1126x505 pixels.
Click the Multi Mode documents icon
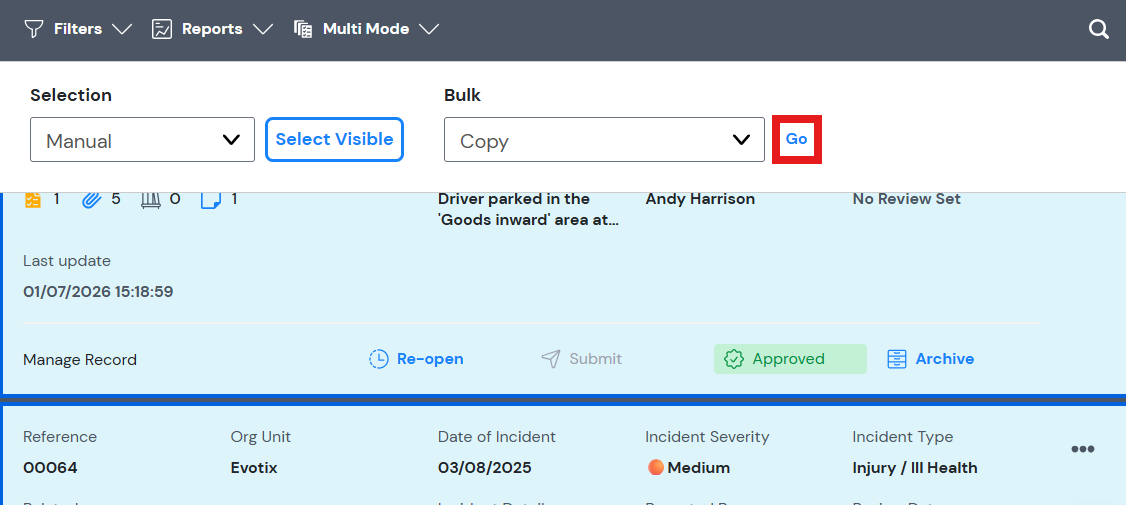tap(303, 29)
